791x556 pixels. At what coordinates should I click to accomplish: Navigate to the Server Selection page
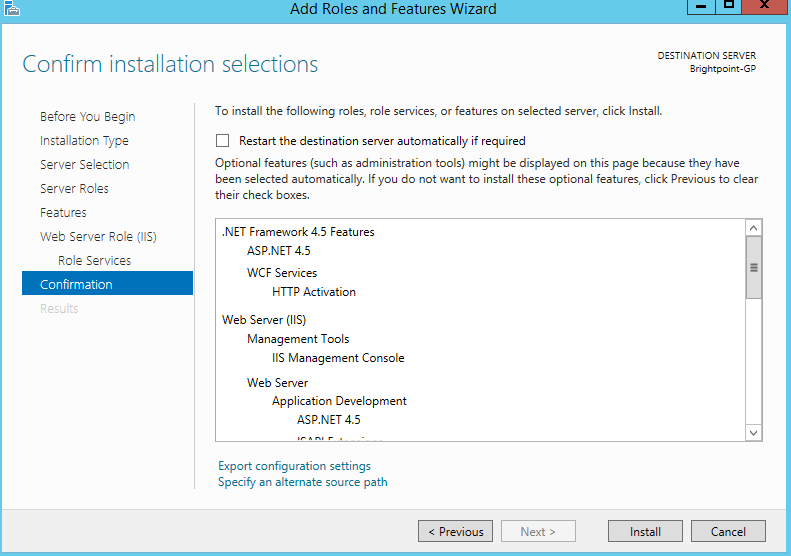pos(84,165)
